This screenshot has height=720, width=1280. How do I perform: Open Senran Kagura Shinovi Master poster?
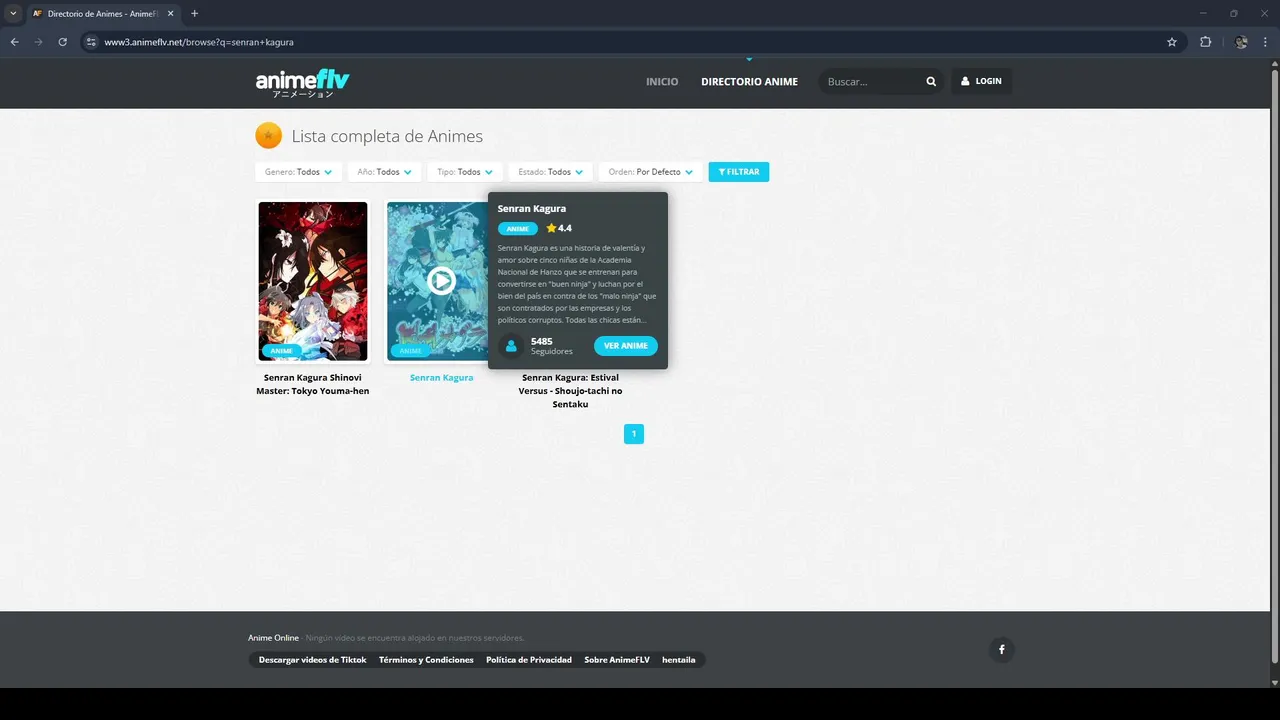coord(313,281)
